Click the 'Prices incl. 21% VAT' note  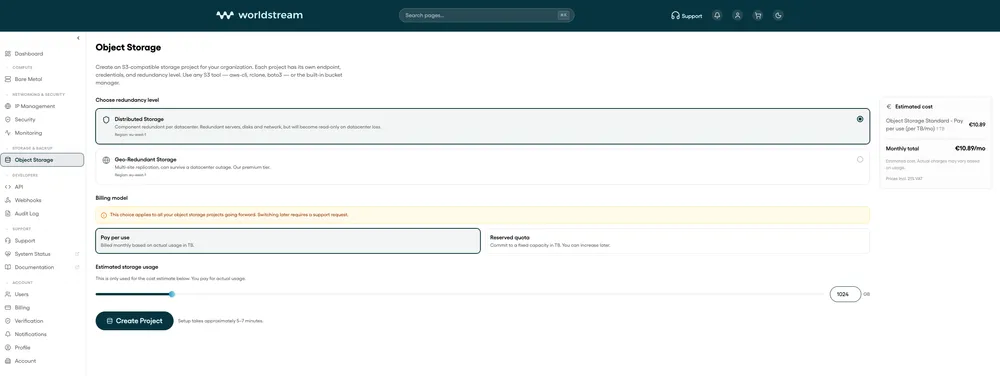tap(904, 178)
